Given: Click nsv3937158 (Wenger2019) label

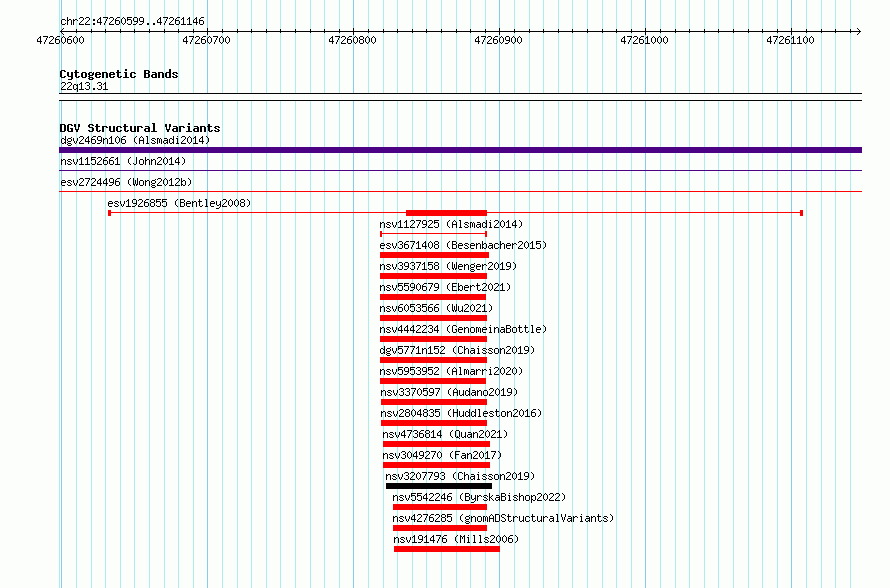Looking at the screenshot, I should [448, 266].
